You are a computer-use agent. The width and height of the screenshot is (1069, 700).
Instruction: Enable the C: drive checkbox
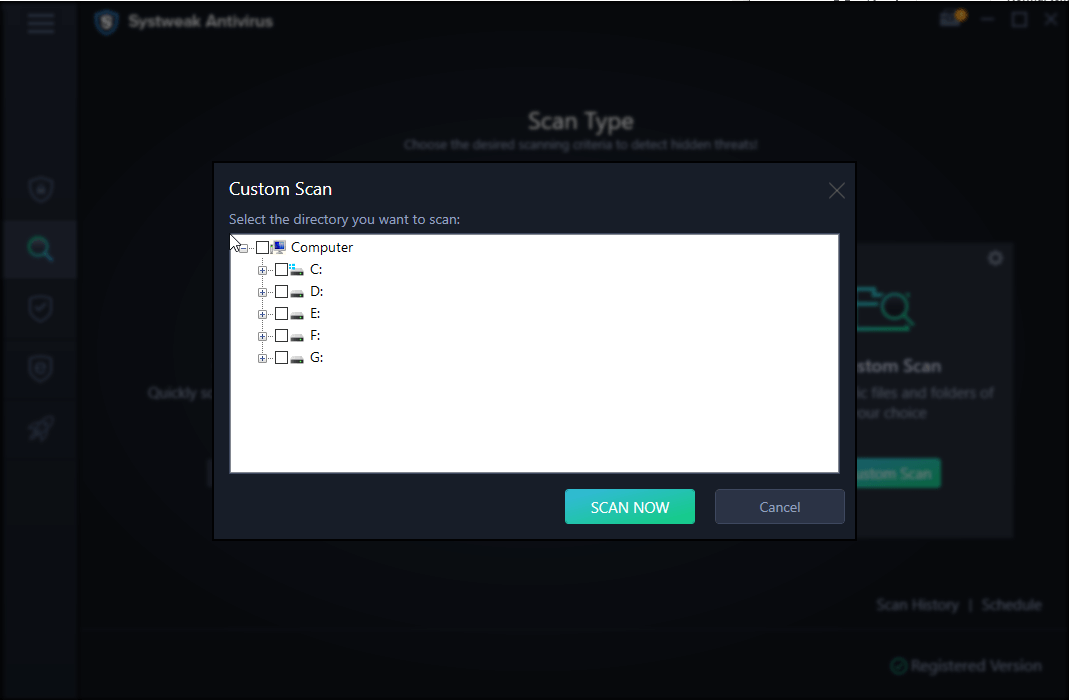(x=281, y=269)
